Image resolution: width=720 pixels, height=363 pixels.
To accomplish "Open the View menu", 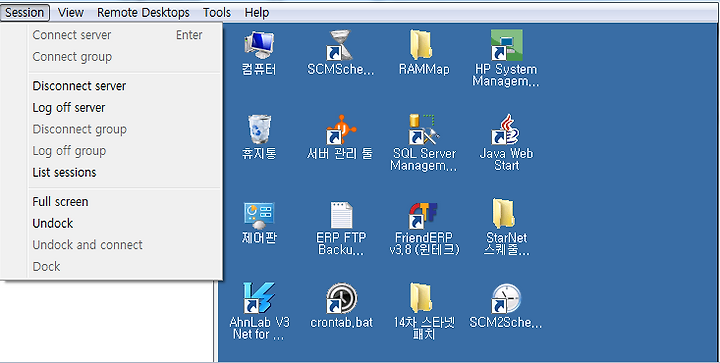I will pyautogui.click(x=71, y=12).
